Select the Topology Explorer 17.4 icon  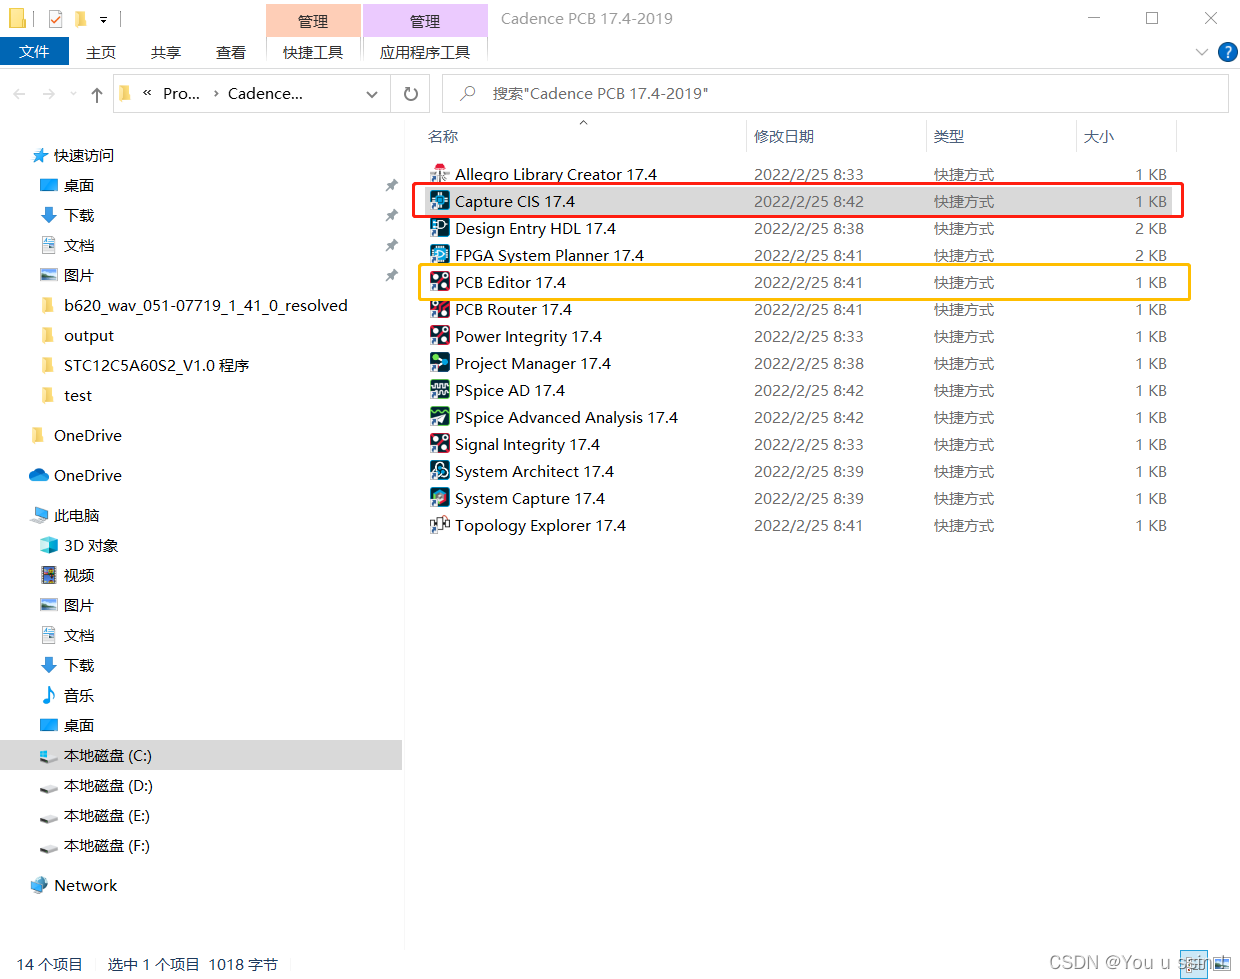[439, 525]
